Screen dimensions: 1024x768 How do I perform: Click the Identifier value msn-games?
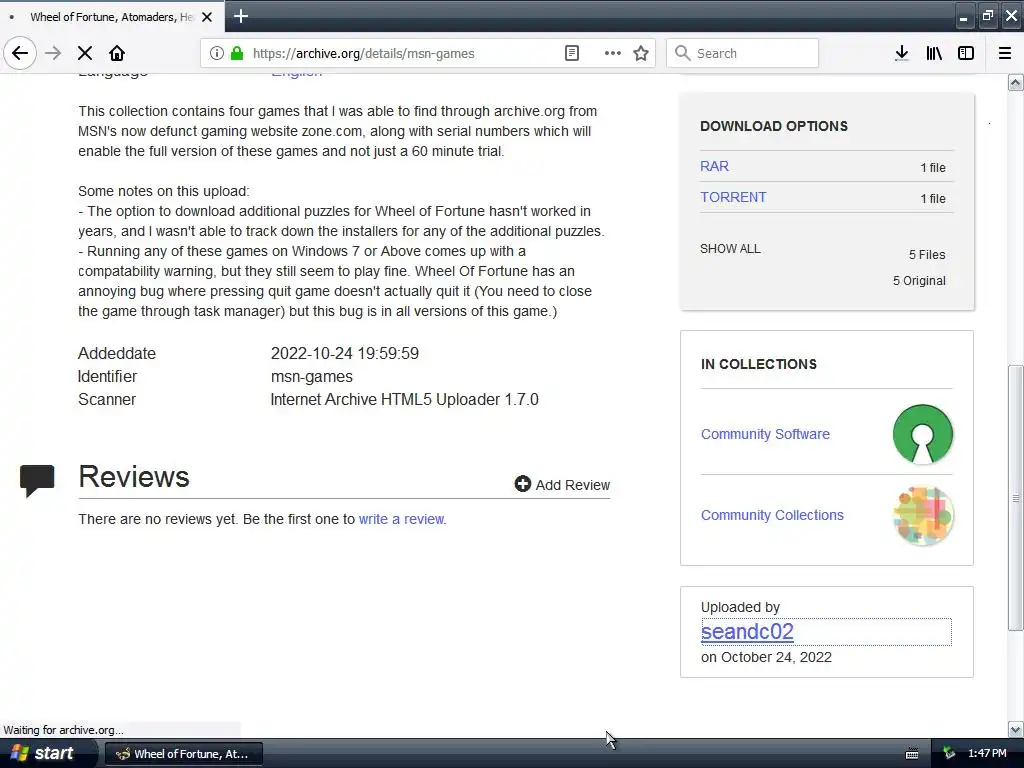tap(312, 376)
